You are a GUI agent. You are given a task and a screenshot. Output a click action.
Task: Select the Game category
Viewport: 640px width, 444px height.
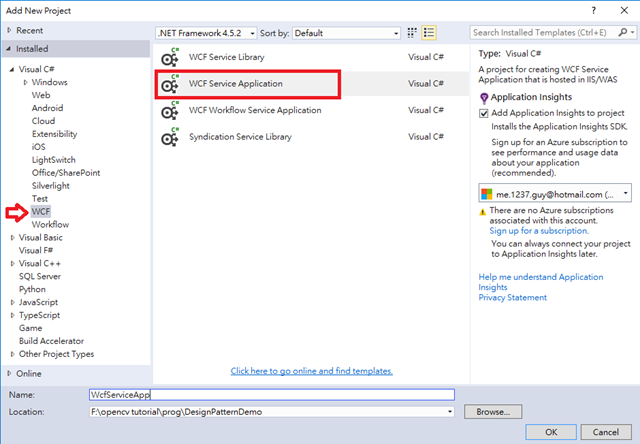click(x=30, y=328)
